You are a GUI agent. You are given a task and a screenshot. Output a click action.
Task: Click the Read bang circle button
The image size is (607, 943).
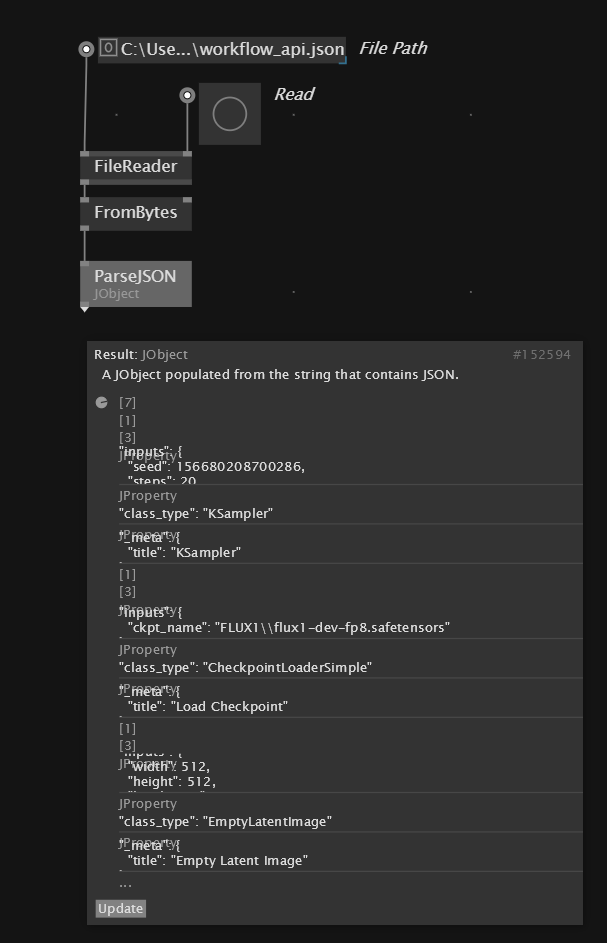[x=230, y=114]
